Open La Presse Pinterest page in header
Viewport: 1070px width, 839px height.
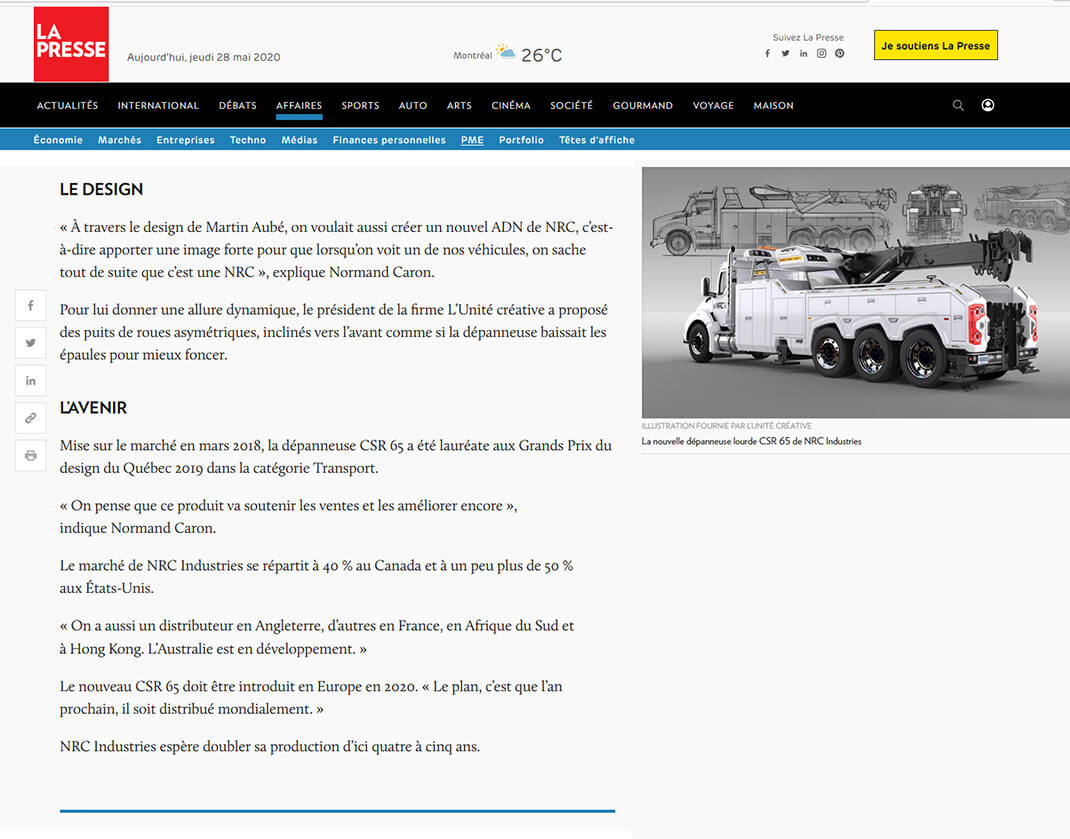click(839, 53)
